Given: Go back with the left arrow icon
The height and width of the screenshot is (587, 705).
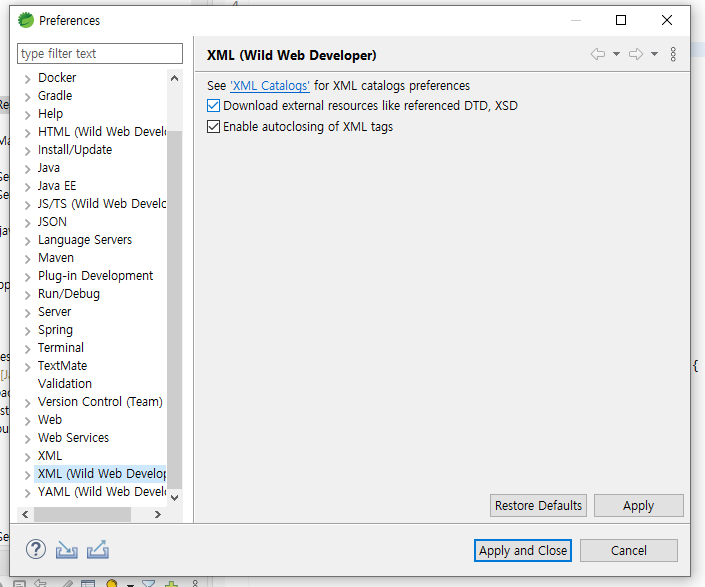Looking at the screenshot, I should tap(598, 54).
